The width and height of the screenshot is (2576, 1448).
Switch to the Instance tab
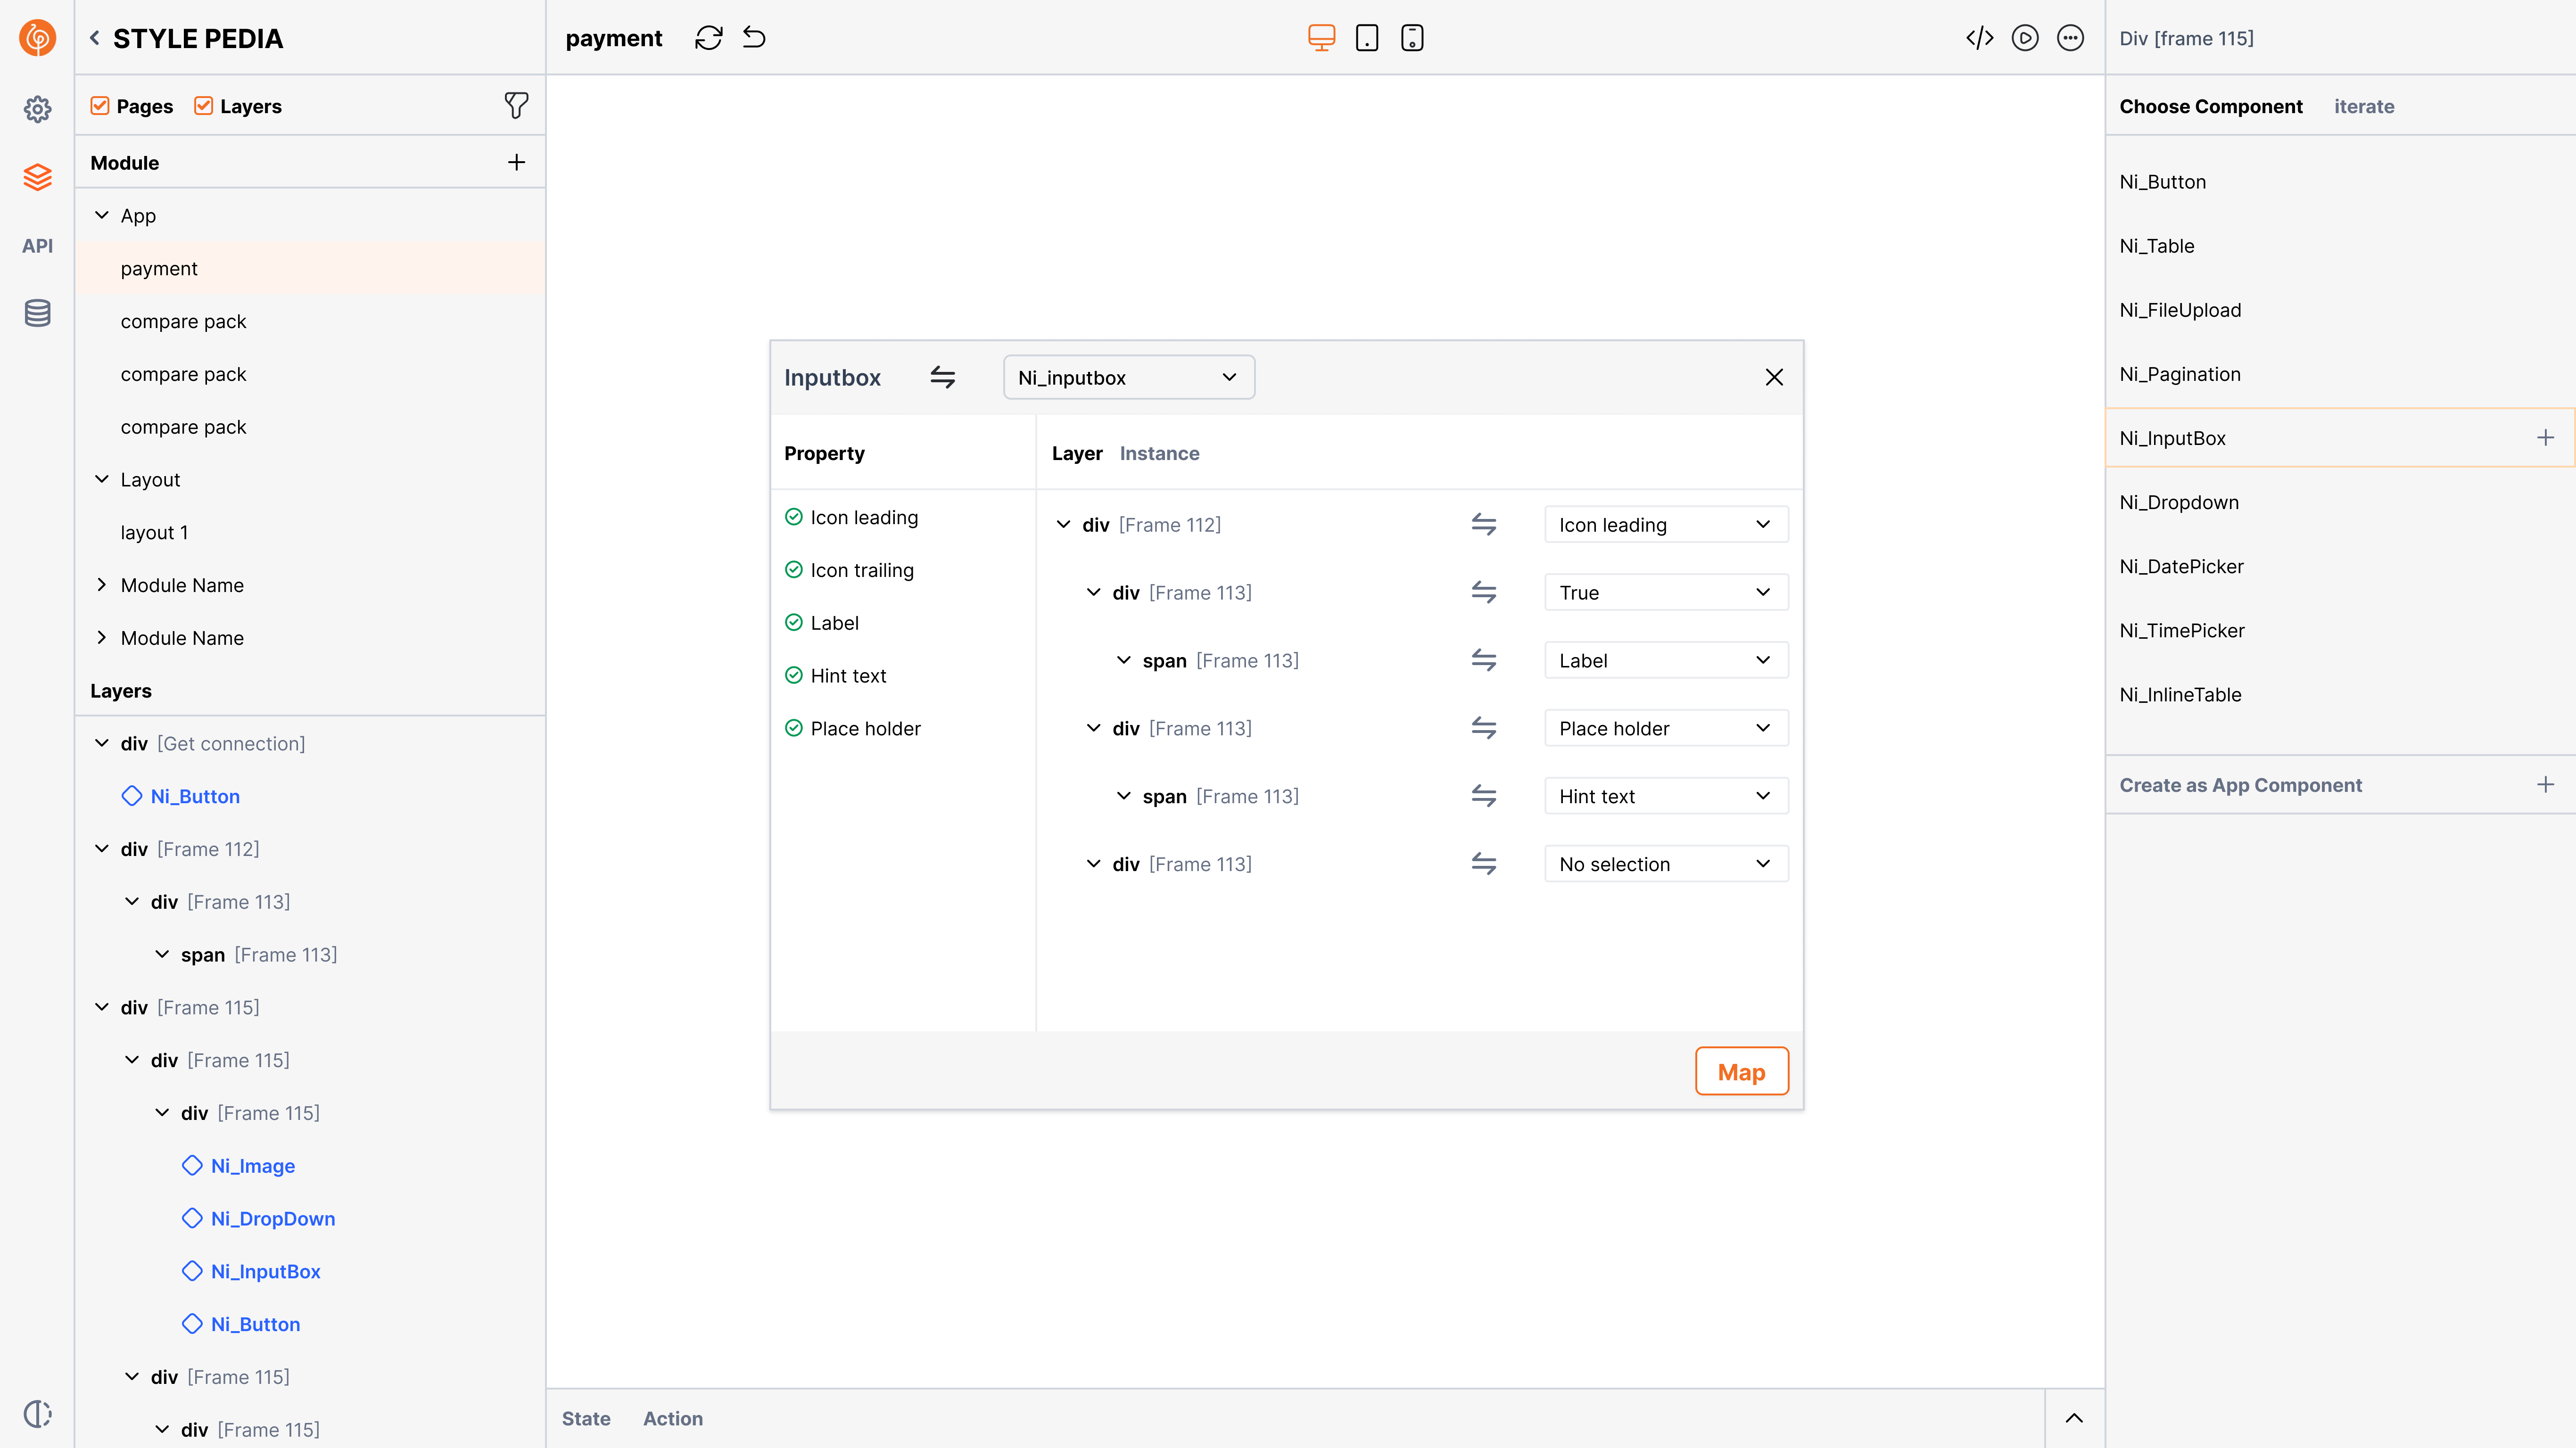[1159, 453]
